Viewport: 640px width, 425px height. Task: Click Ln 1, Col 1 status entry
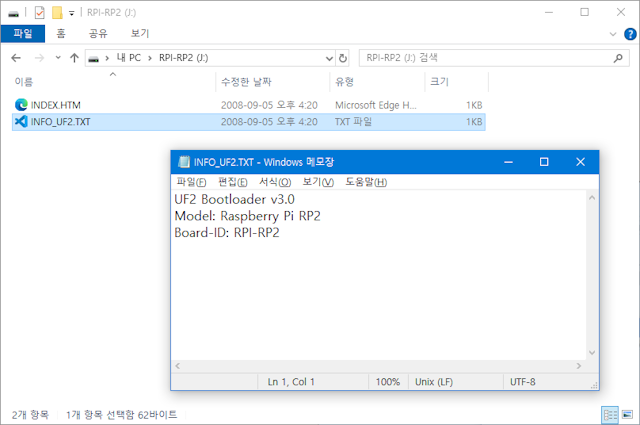click(x=291, y=382)
